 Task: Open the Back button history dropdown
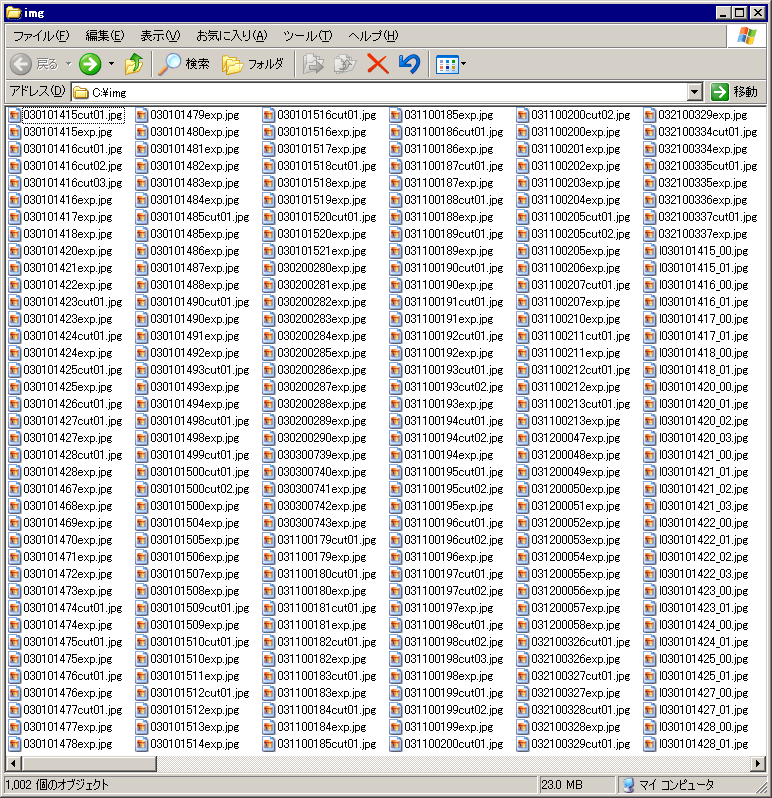point(68,64)
